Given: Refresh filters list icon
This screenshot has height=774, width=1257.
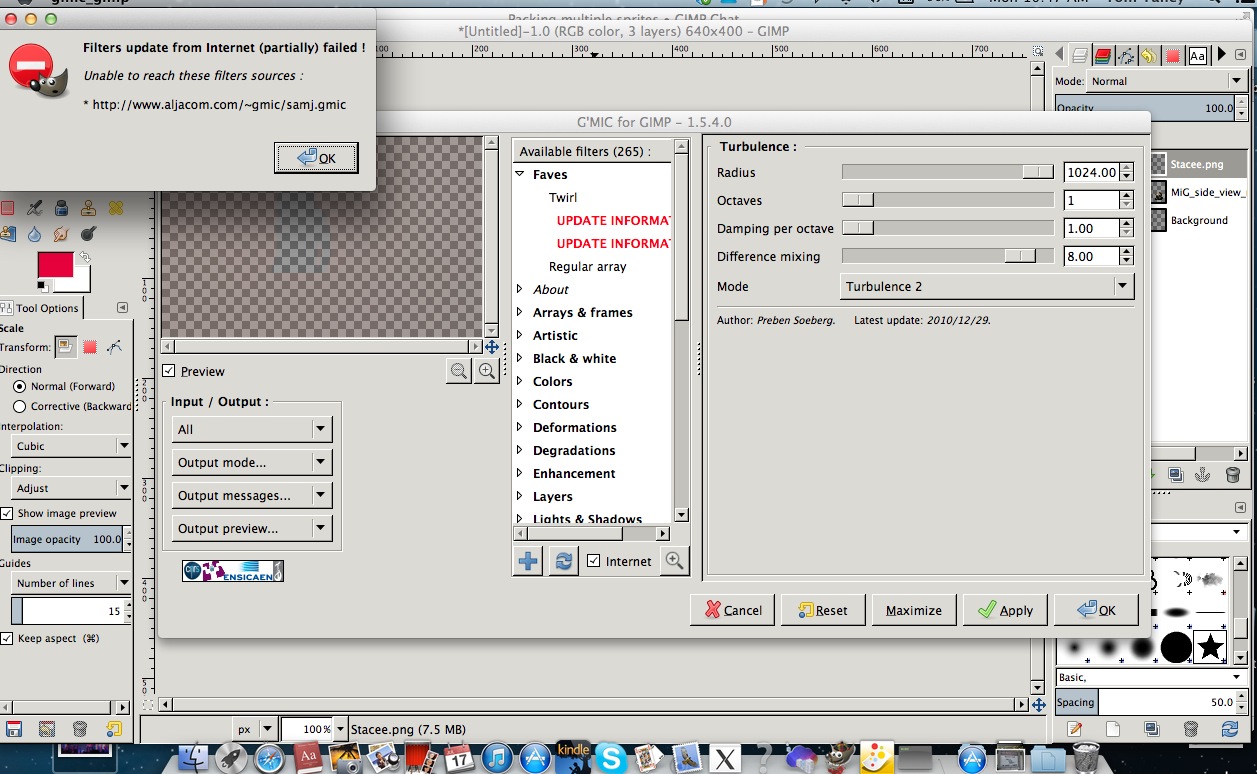Looking at the screenshot, I should [x=564, y=561].
